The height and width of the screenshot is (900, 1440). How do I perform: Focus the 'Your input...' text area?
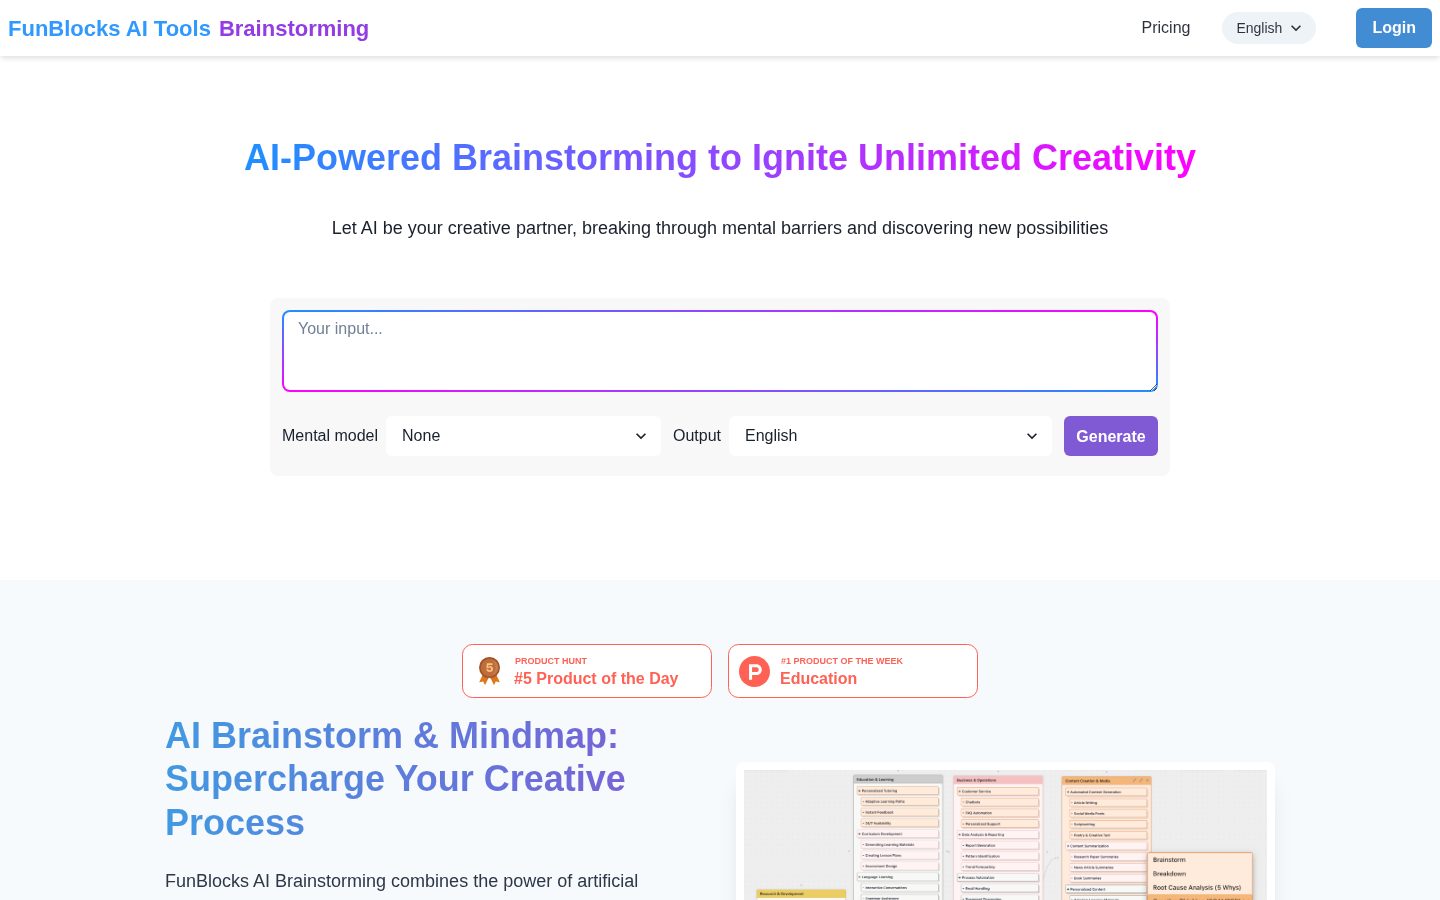720,351
